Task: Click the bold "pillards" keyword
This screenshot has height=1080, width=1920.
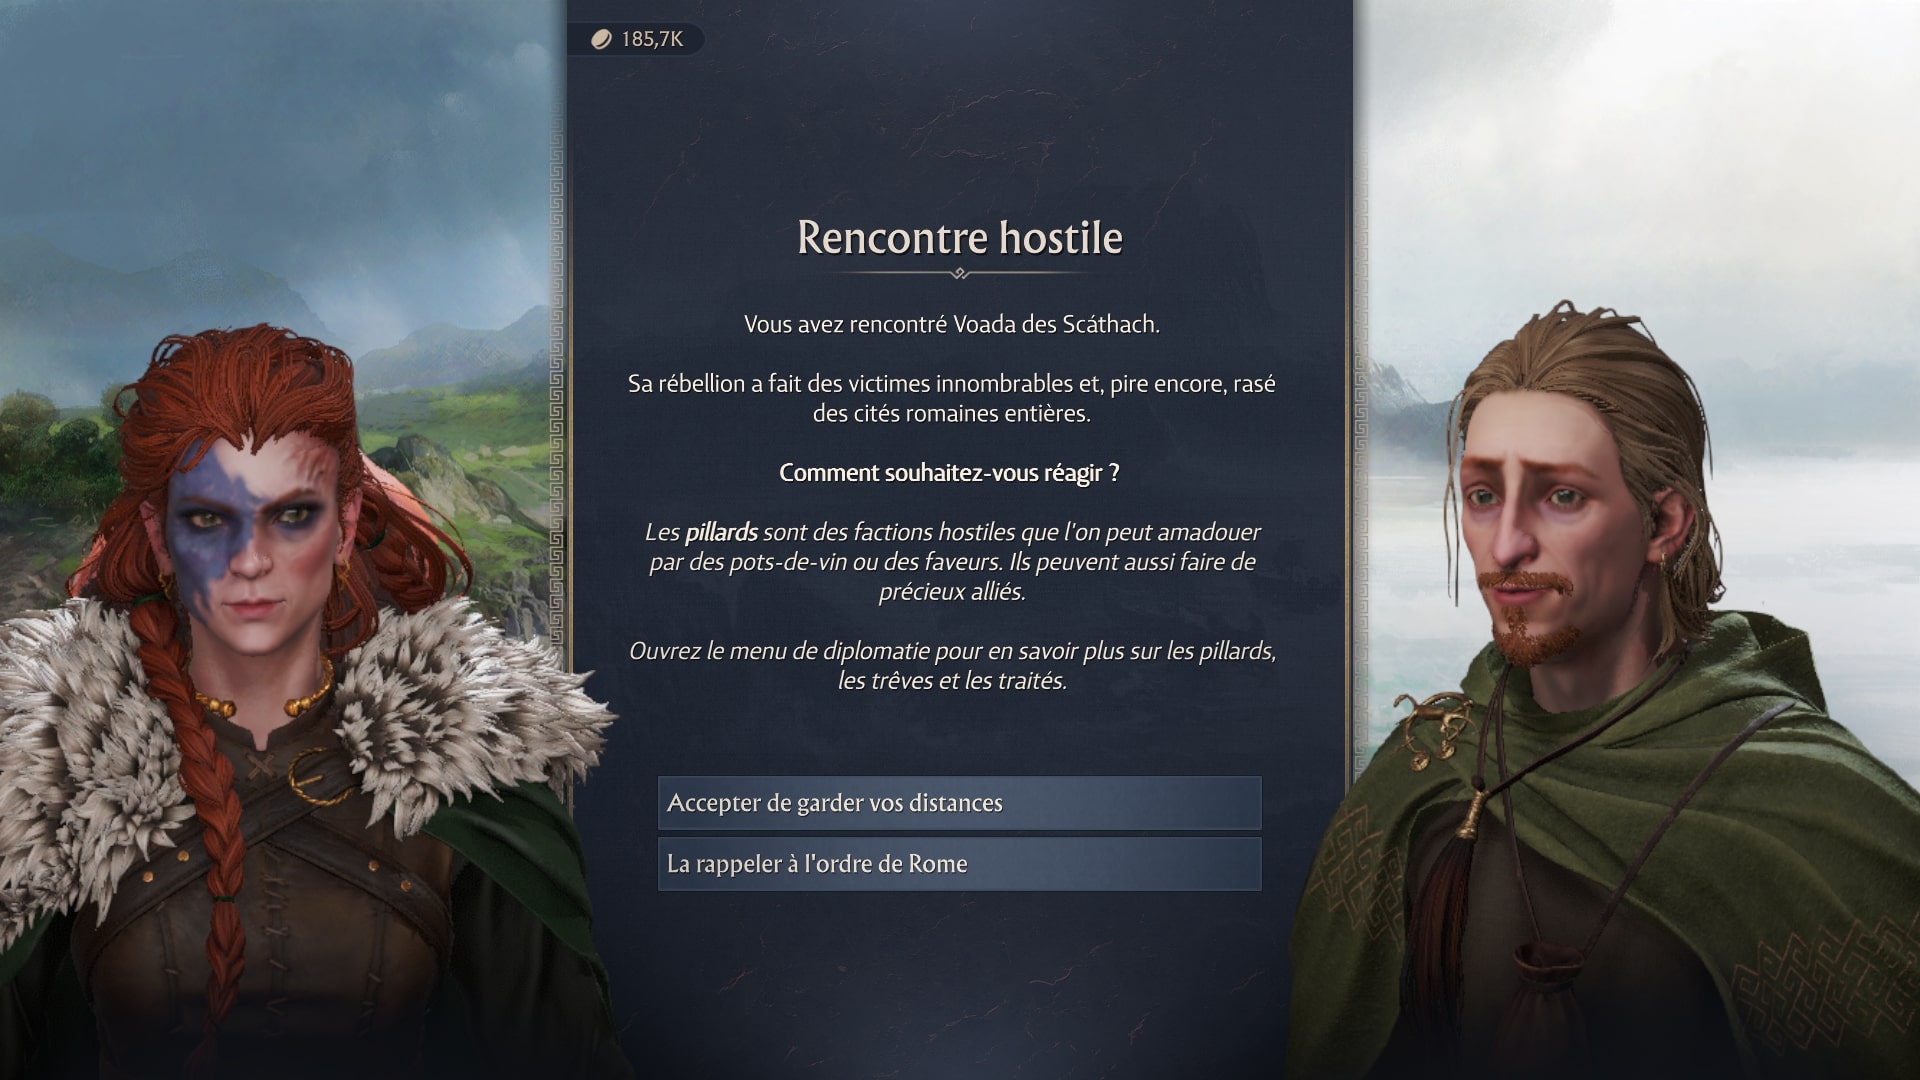Action: (x=721, y=532)
